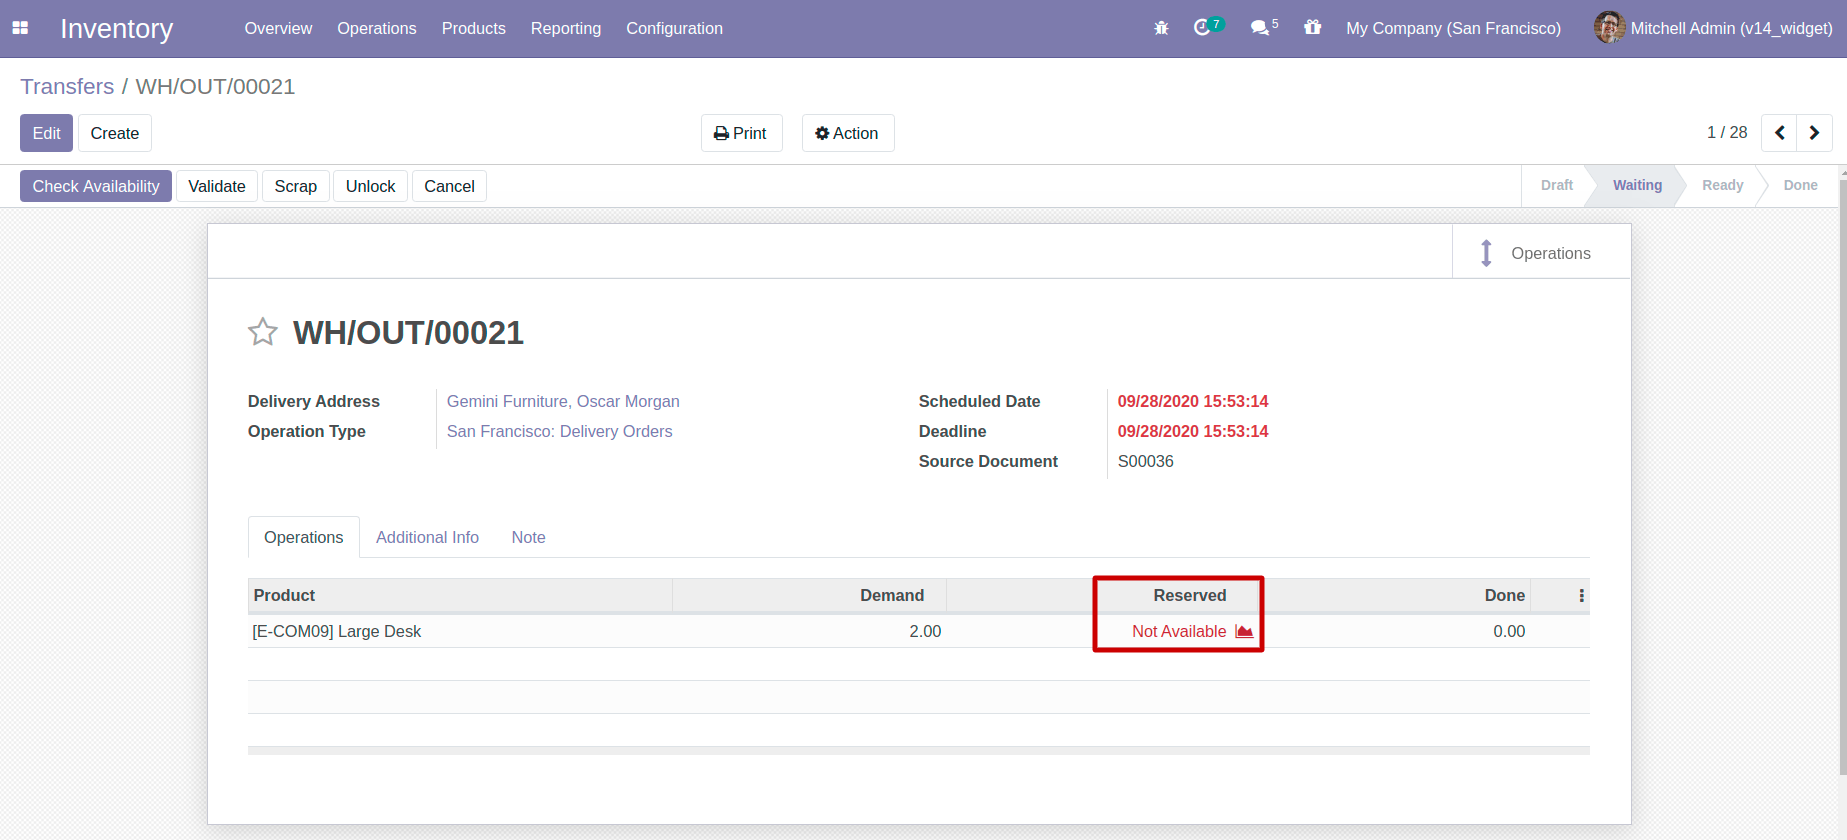Sort by the Reserved column header

1103,595
